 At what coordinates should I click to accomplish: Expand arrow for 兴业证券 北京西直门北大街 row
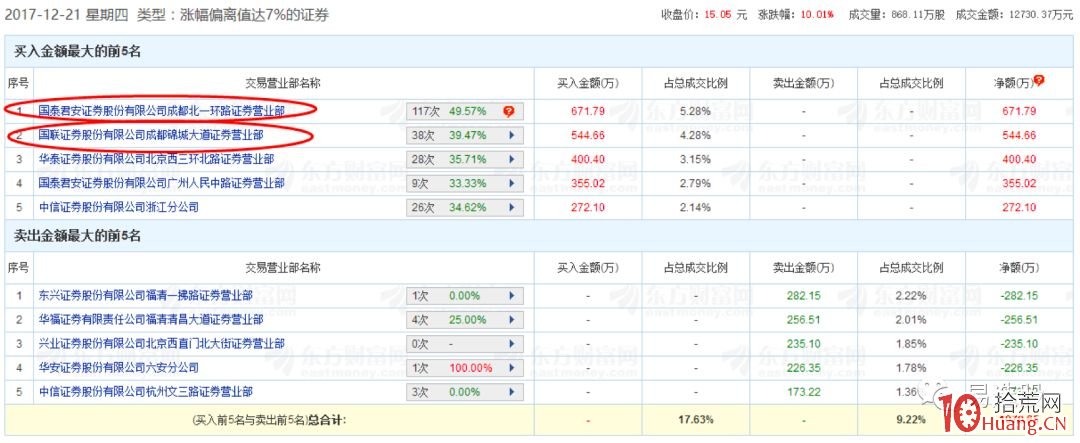(513, 344)
